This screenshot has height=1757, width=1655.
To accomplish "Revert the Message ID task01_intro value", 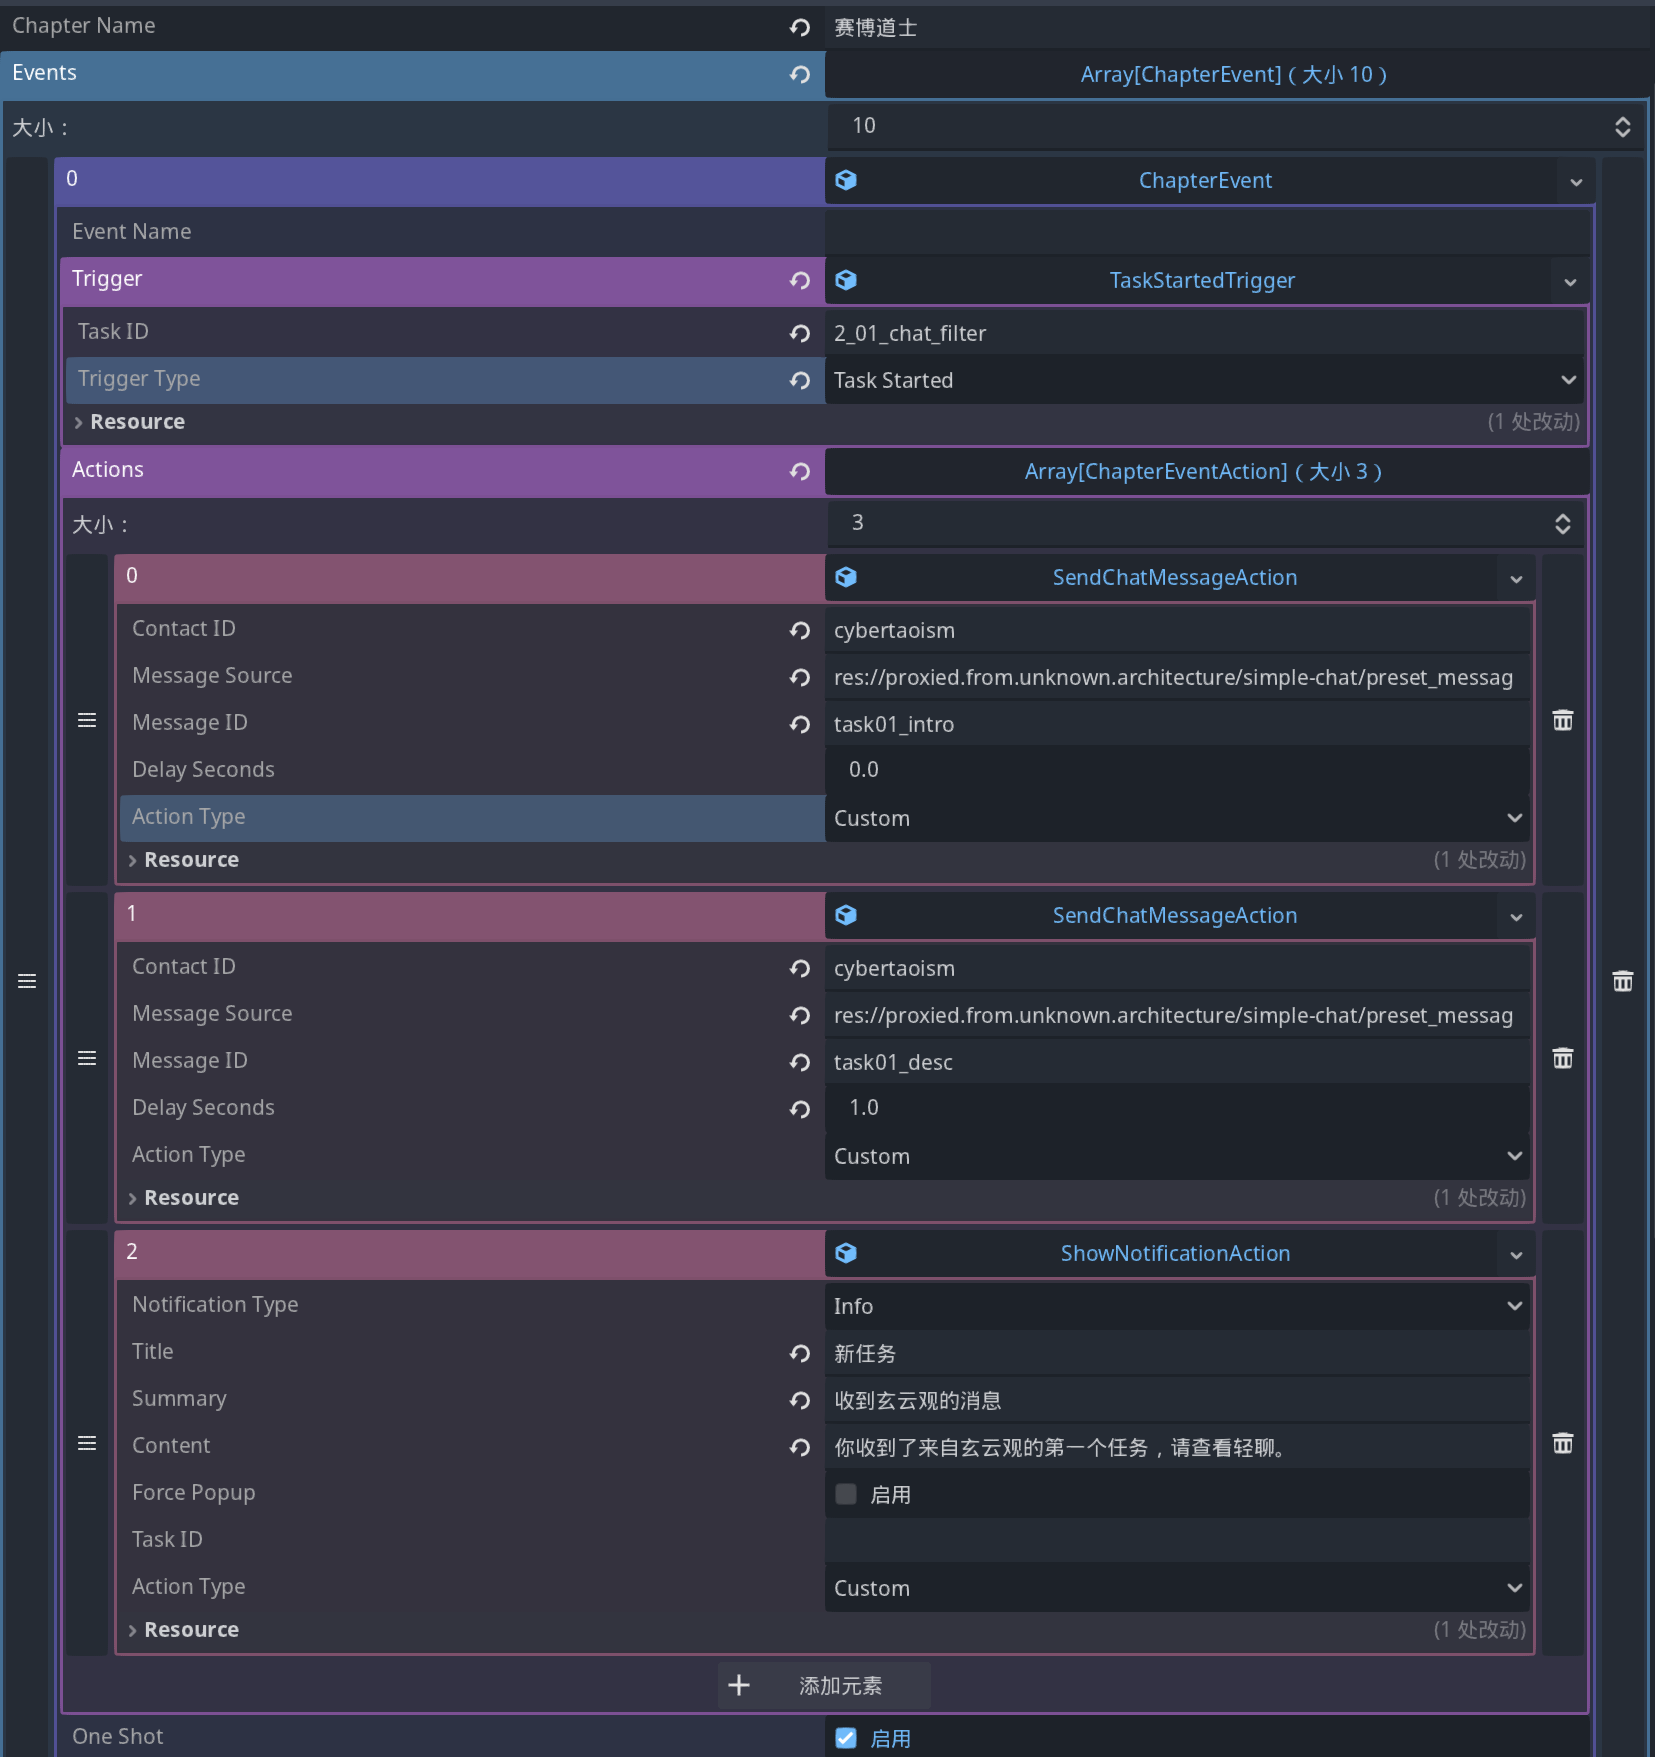I will pyautogui.click(x=799, y=724).
